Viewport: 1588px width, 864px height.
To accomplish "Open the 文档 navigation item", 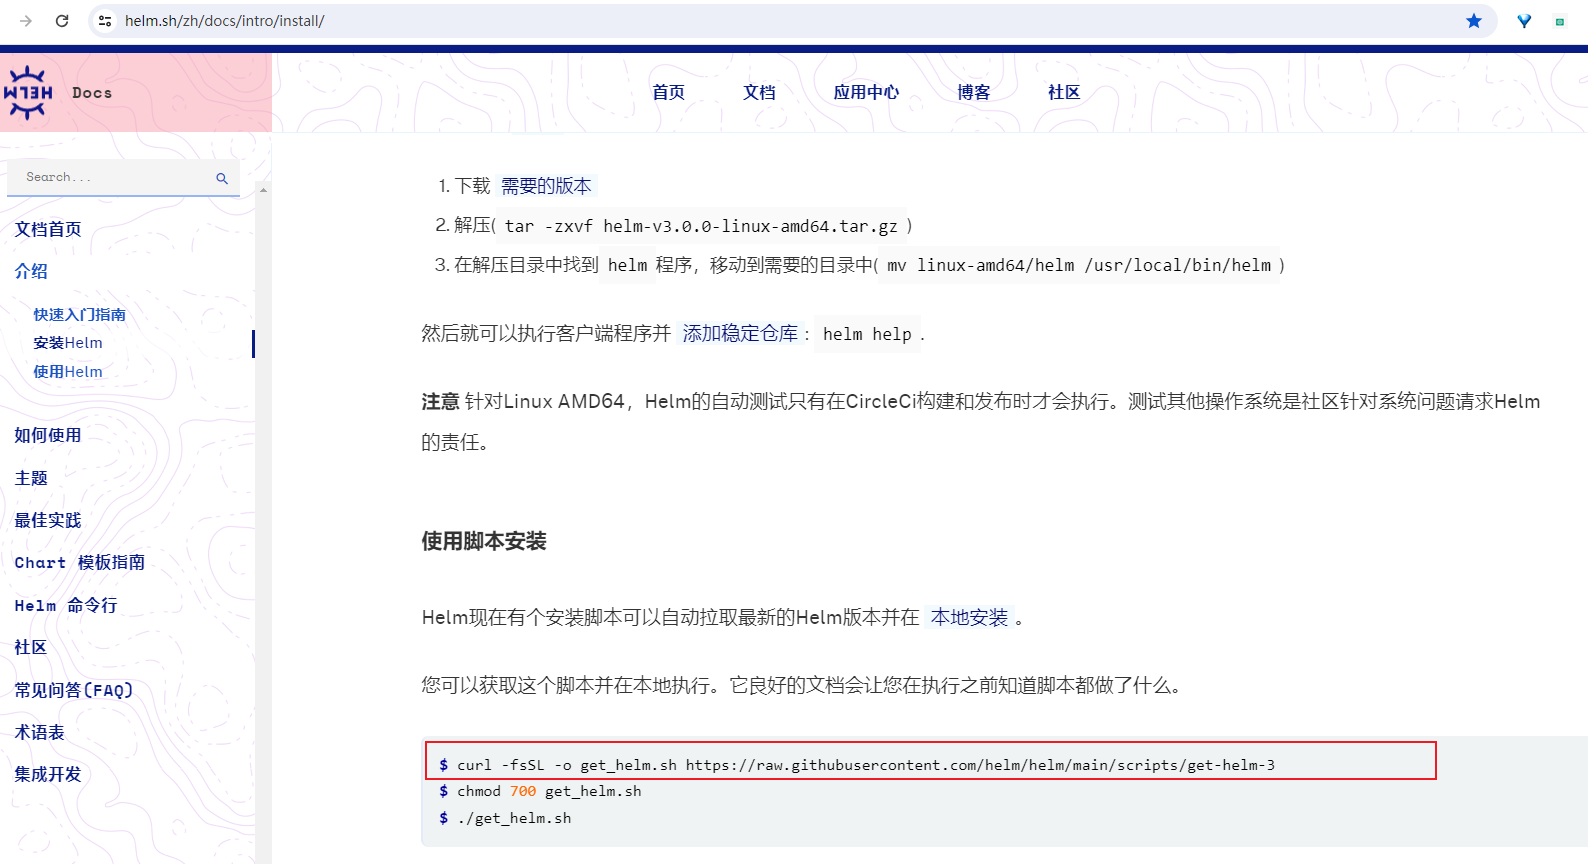I will [759, 92].
